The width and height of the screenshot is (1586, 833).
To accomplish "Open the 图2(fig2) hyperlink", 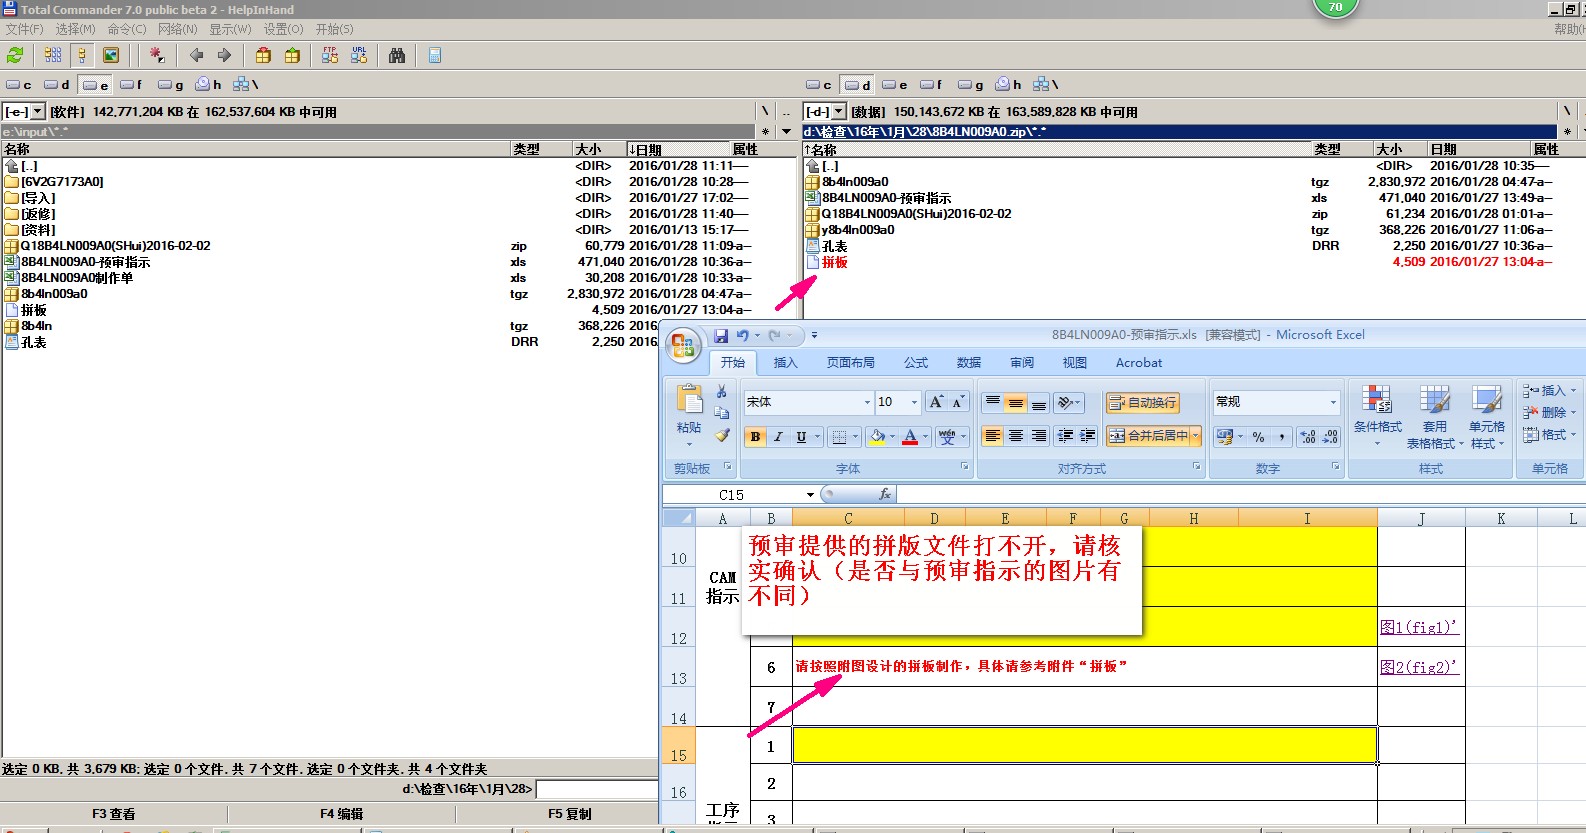I will [1419, 667].
